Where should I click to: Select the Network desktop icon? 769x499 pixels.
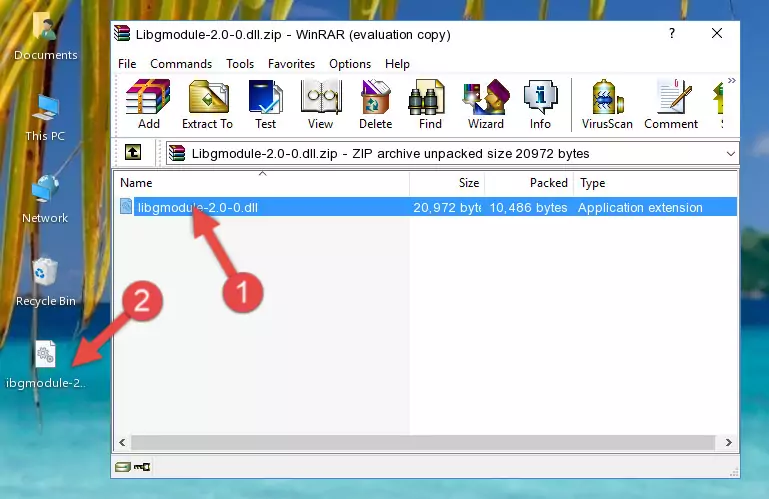pyautogui.click(x=45, y=199)
